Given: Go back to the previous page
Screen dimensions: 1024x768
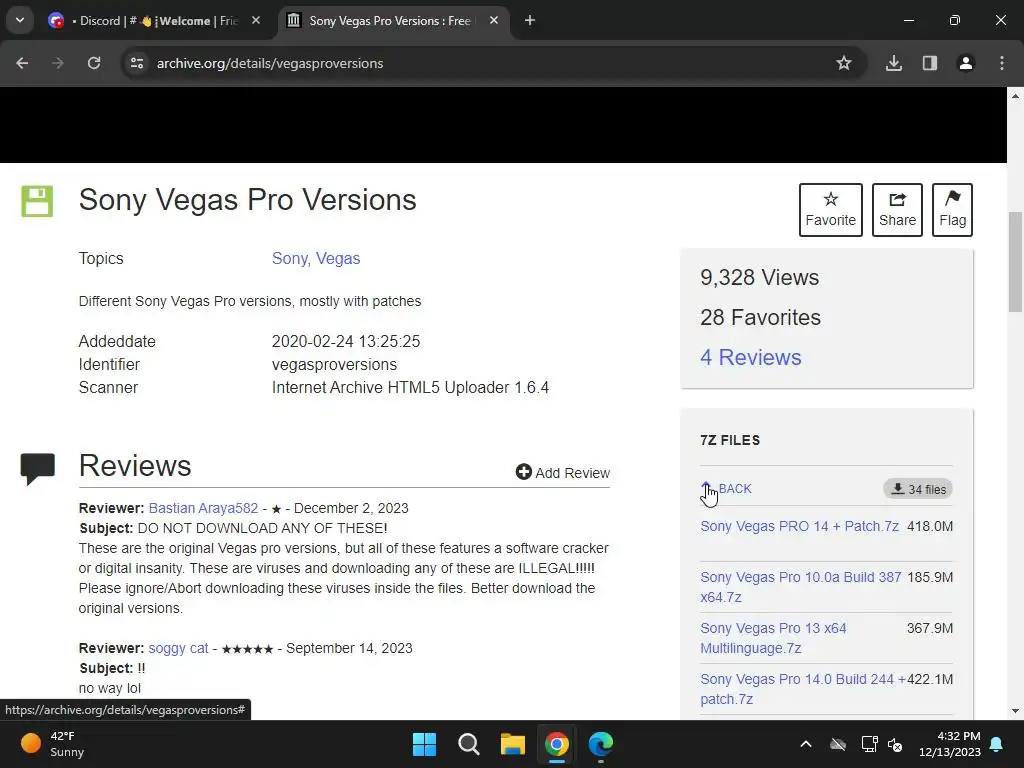Looking at the screenshot, I should pyautogui.click(x=22, y=63).
